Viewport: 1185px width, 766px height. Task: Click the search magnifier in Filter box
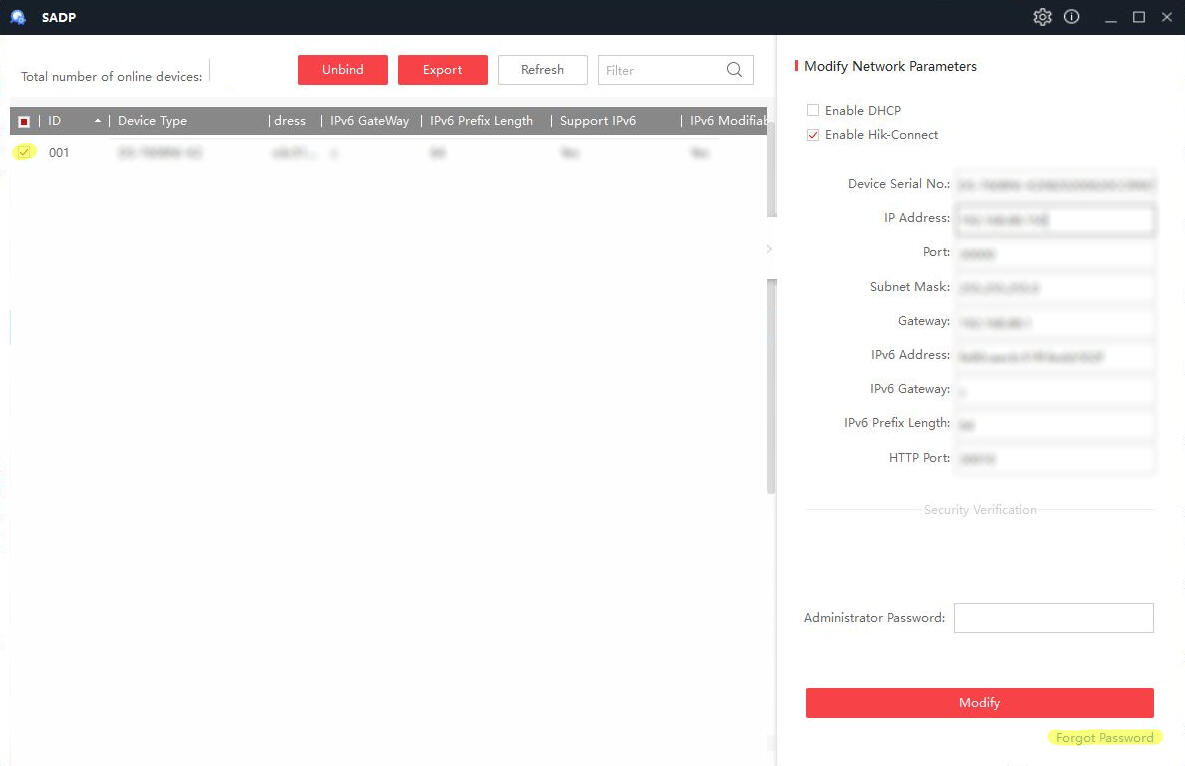click(734, 70)
